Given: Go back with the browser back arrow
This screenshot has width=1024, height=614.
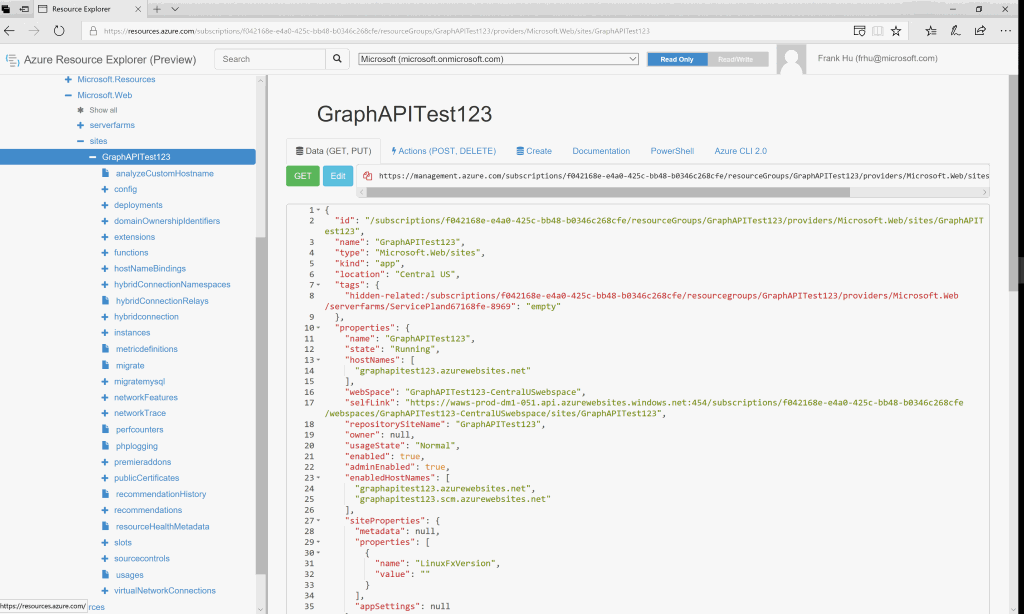Looking at the screenshot, I should 9,31.
